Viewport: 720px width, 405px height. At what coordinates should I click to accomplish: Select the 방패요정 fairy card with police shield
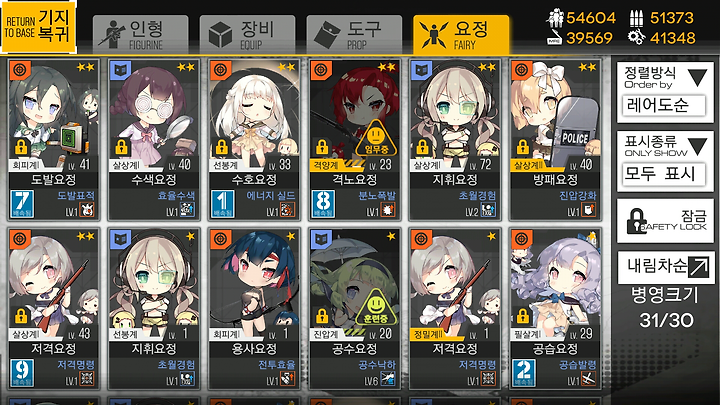(555, 140)
